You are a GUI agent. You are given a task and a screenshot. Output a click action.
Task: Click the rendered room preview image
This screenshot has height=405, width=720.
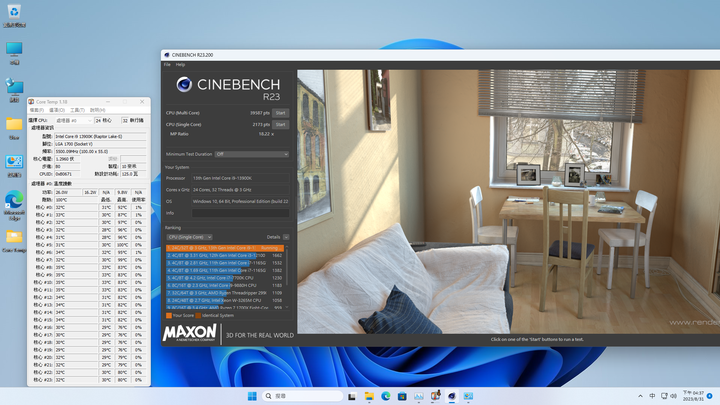[x=508, y=202]
